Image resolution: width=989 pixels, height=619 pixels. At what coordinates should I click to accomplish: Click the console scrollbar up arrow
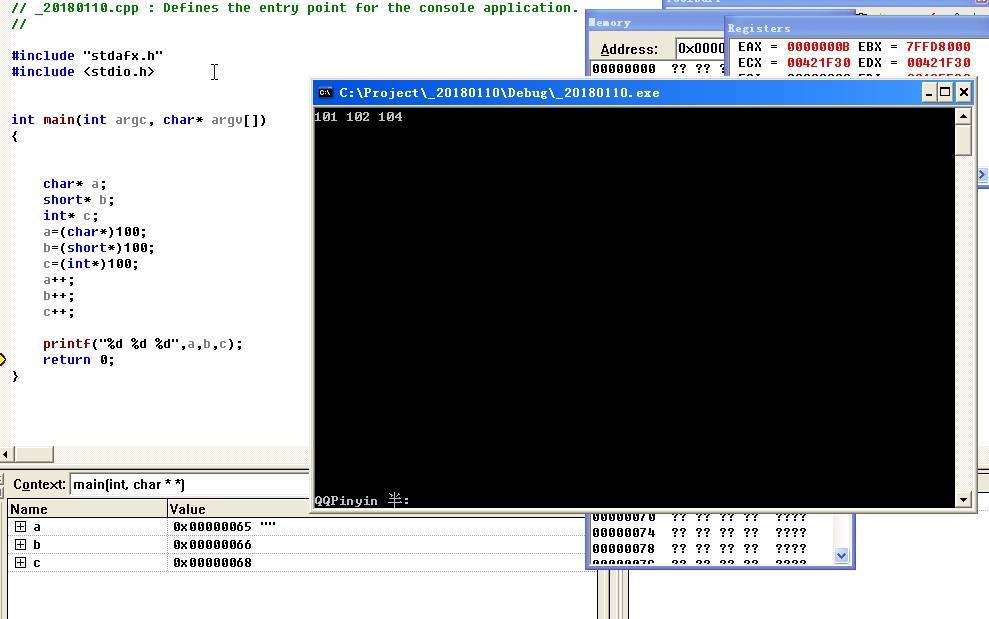point(963,116)
